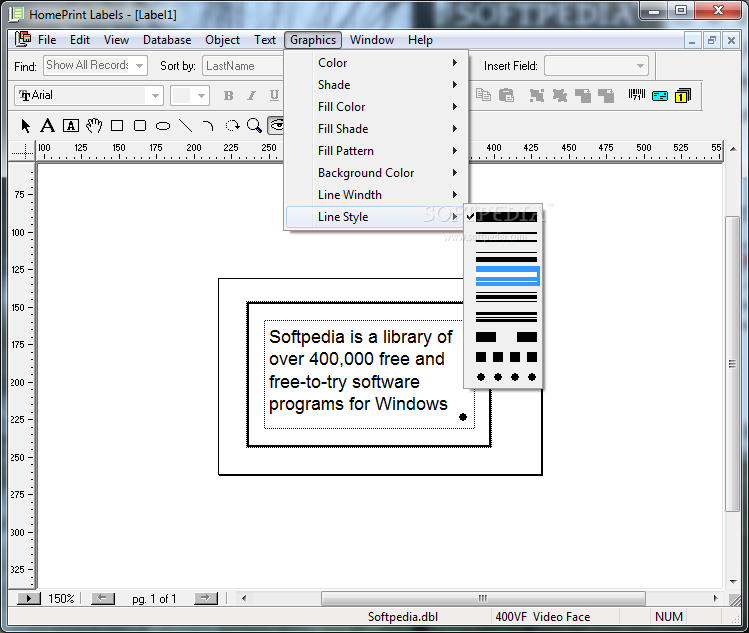
Task: Open the Arial font name dropdown
Action: click(x=155, y=96)
